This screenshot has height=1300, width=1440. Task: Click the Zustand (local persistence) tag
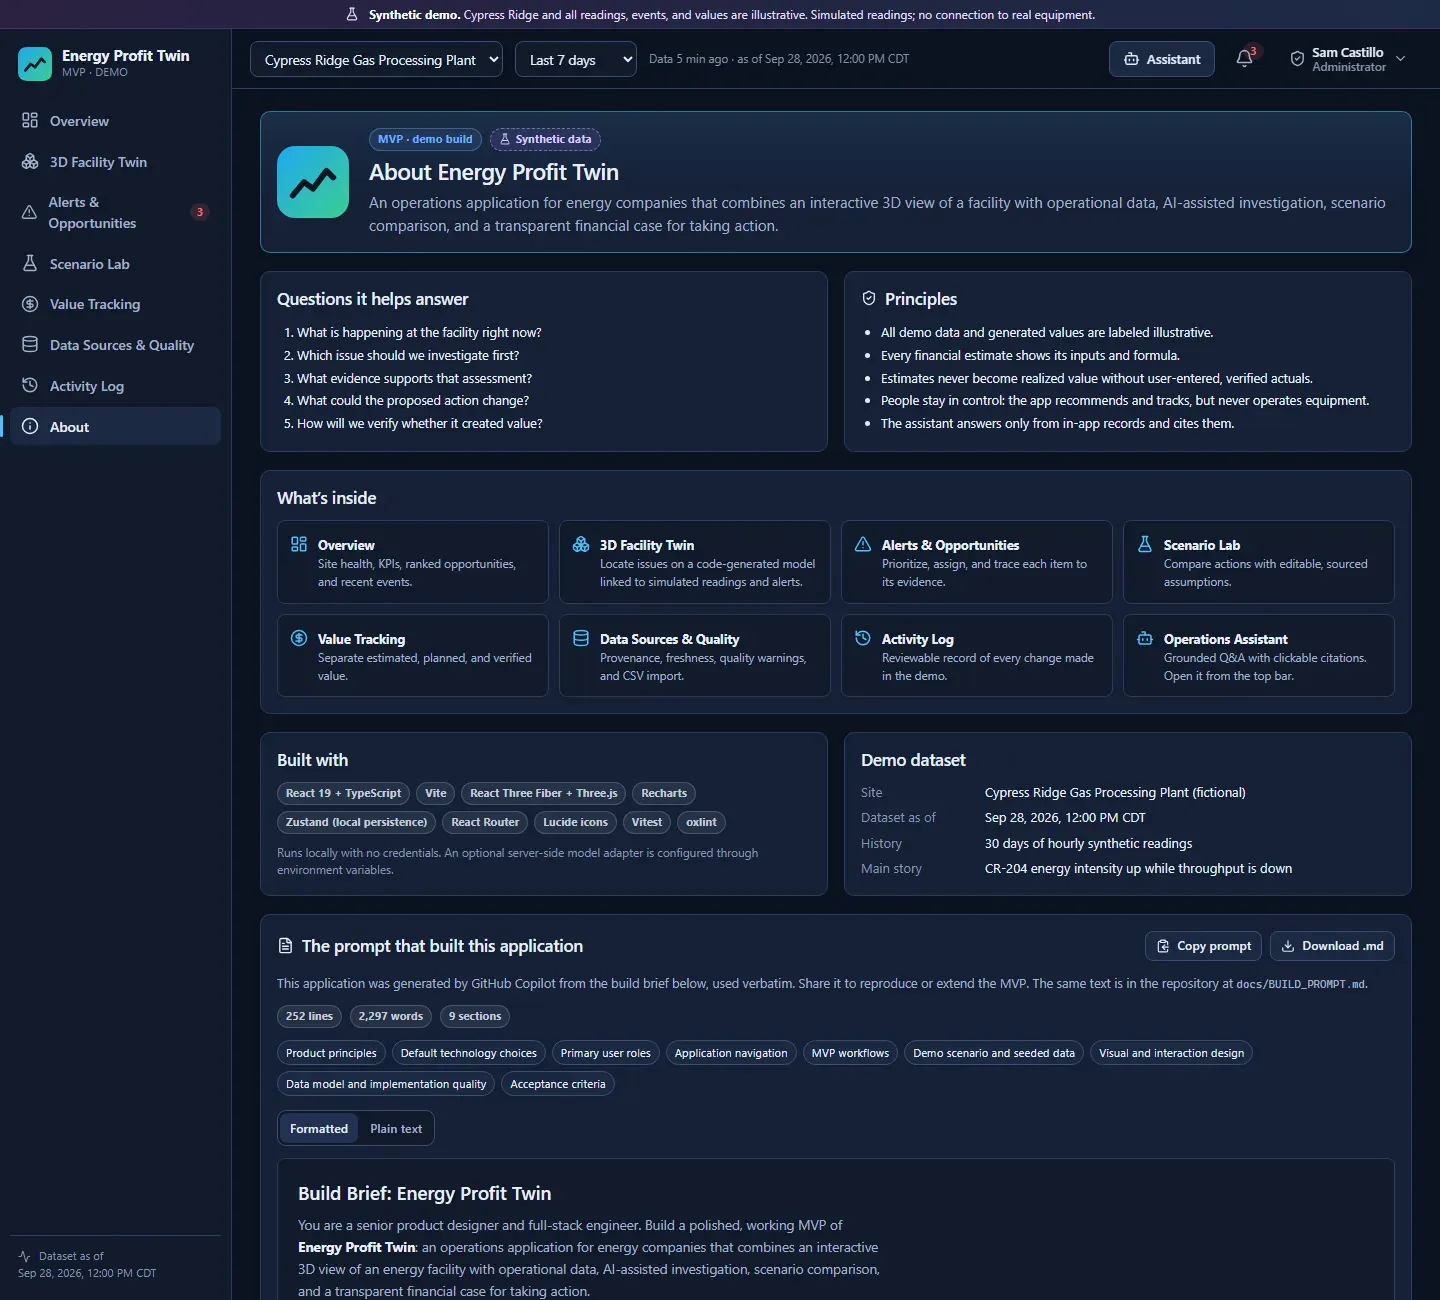[356, 822]
